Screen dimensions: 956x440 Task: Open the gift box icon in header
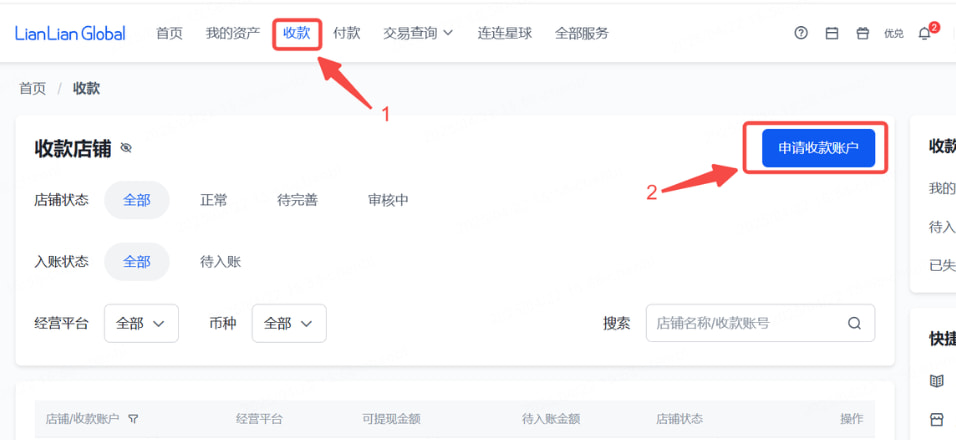click(x=863, y=34)
